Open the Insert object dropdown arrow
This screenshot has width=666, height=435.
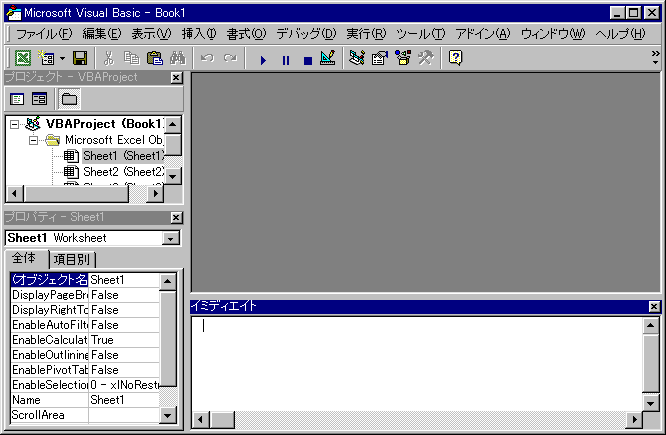(62, 58)
